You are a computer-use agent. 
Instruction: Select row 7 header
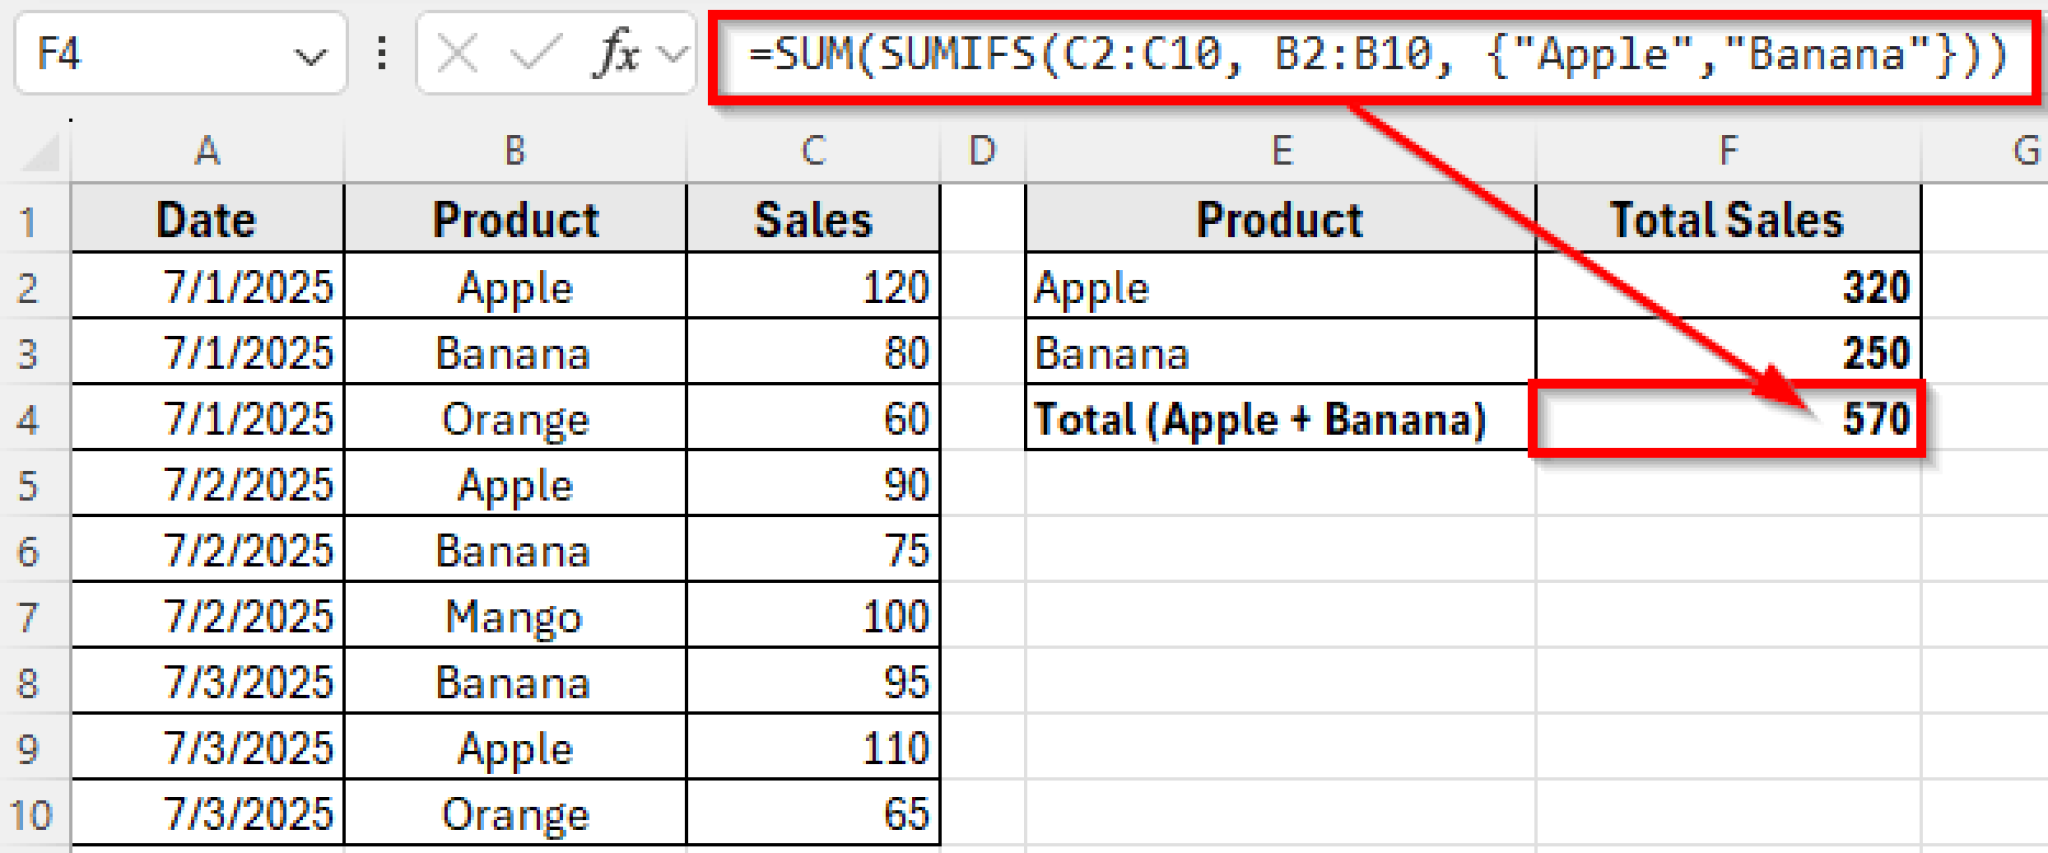[29, 617]
